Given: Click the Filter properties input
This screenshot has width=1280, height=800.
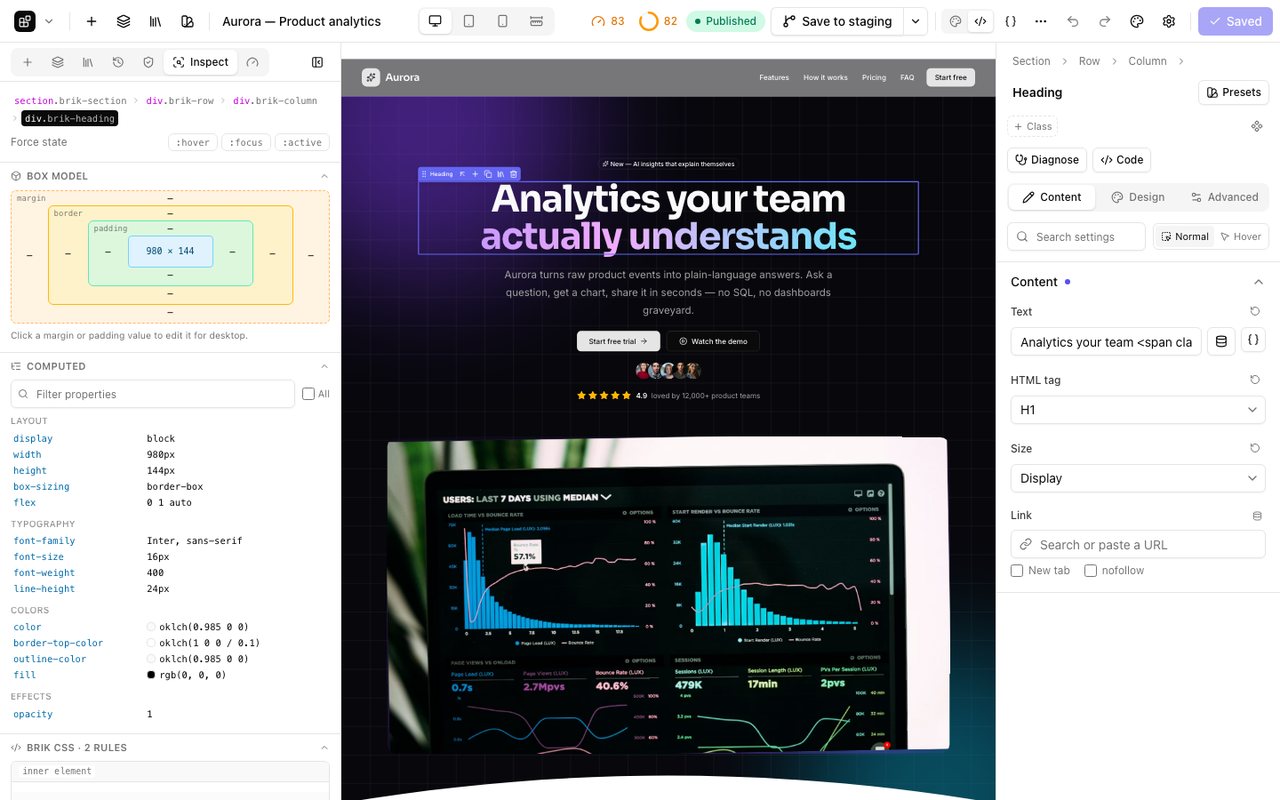Looking at the screenshot, I should (153, 394).
